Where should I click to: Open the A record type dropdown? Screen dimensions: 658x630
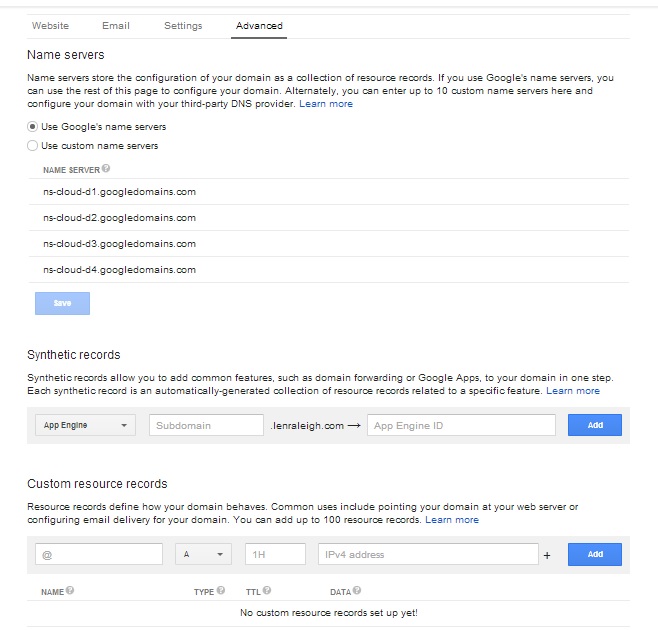204,554
